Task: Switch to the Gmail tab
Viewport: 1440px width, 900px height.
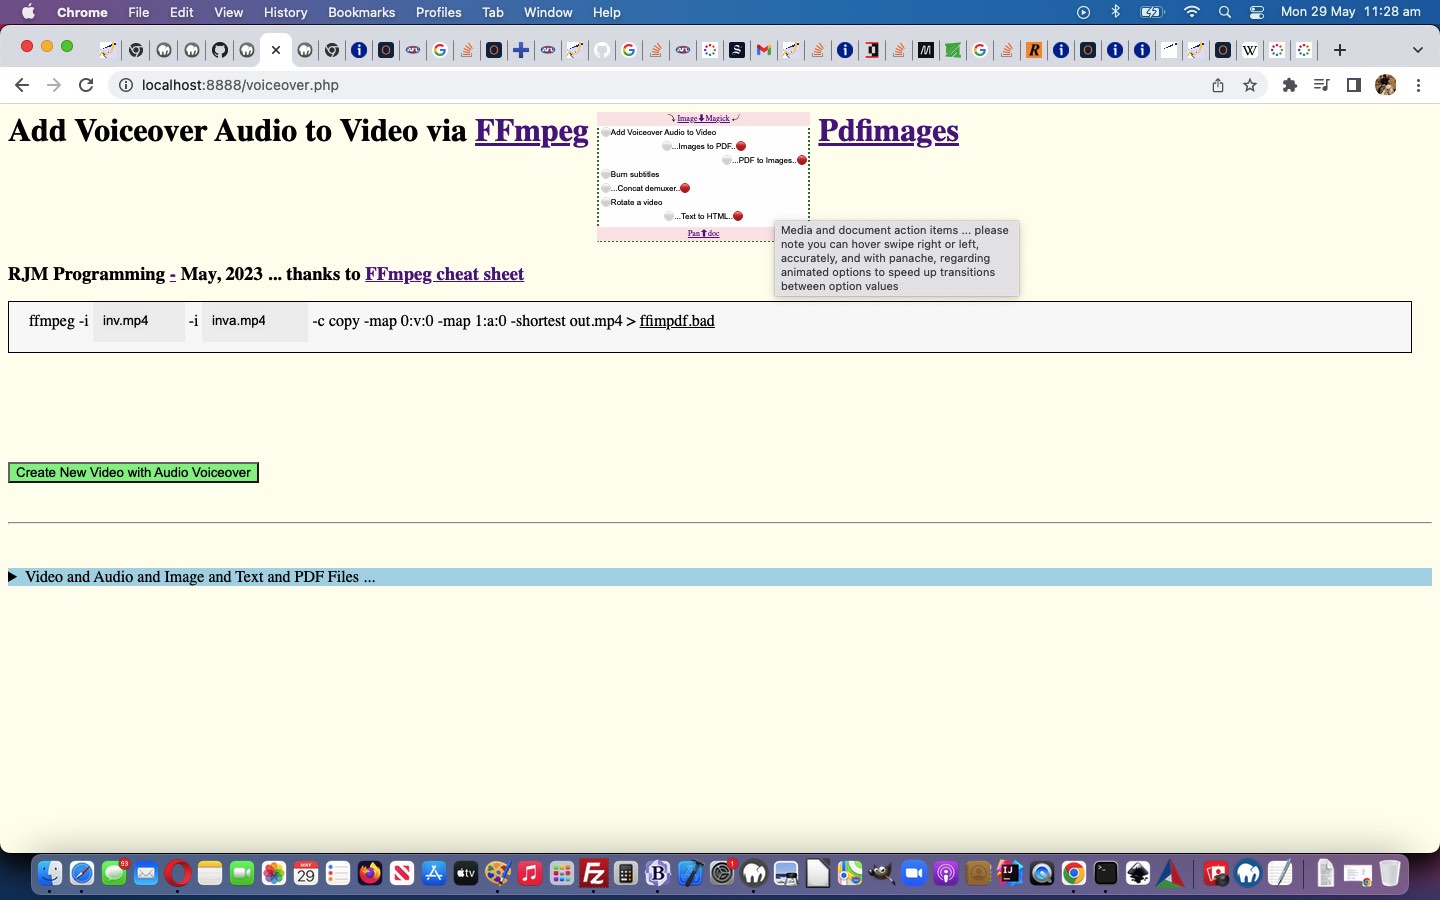Action: 764,50
